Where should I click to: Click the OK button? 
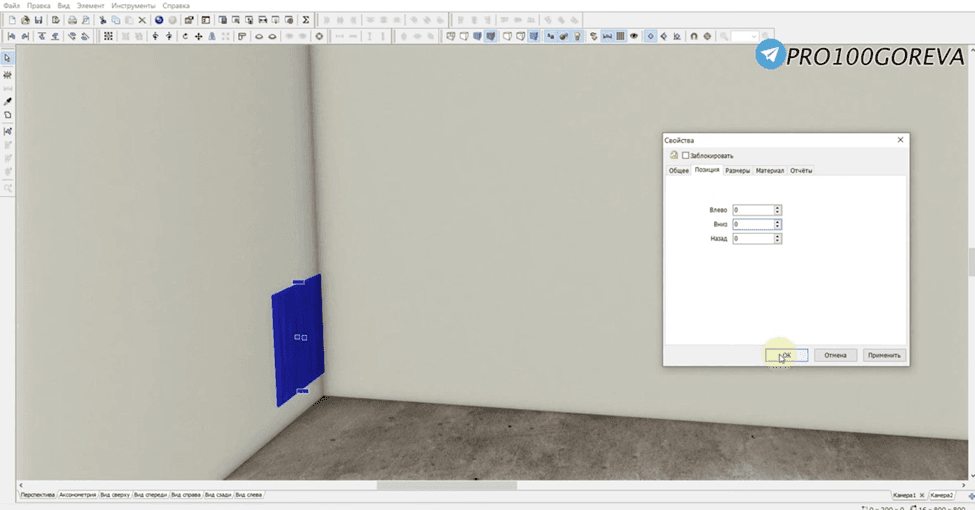787,355
